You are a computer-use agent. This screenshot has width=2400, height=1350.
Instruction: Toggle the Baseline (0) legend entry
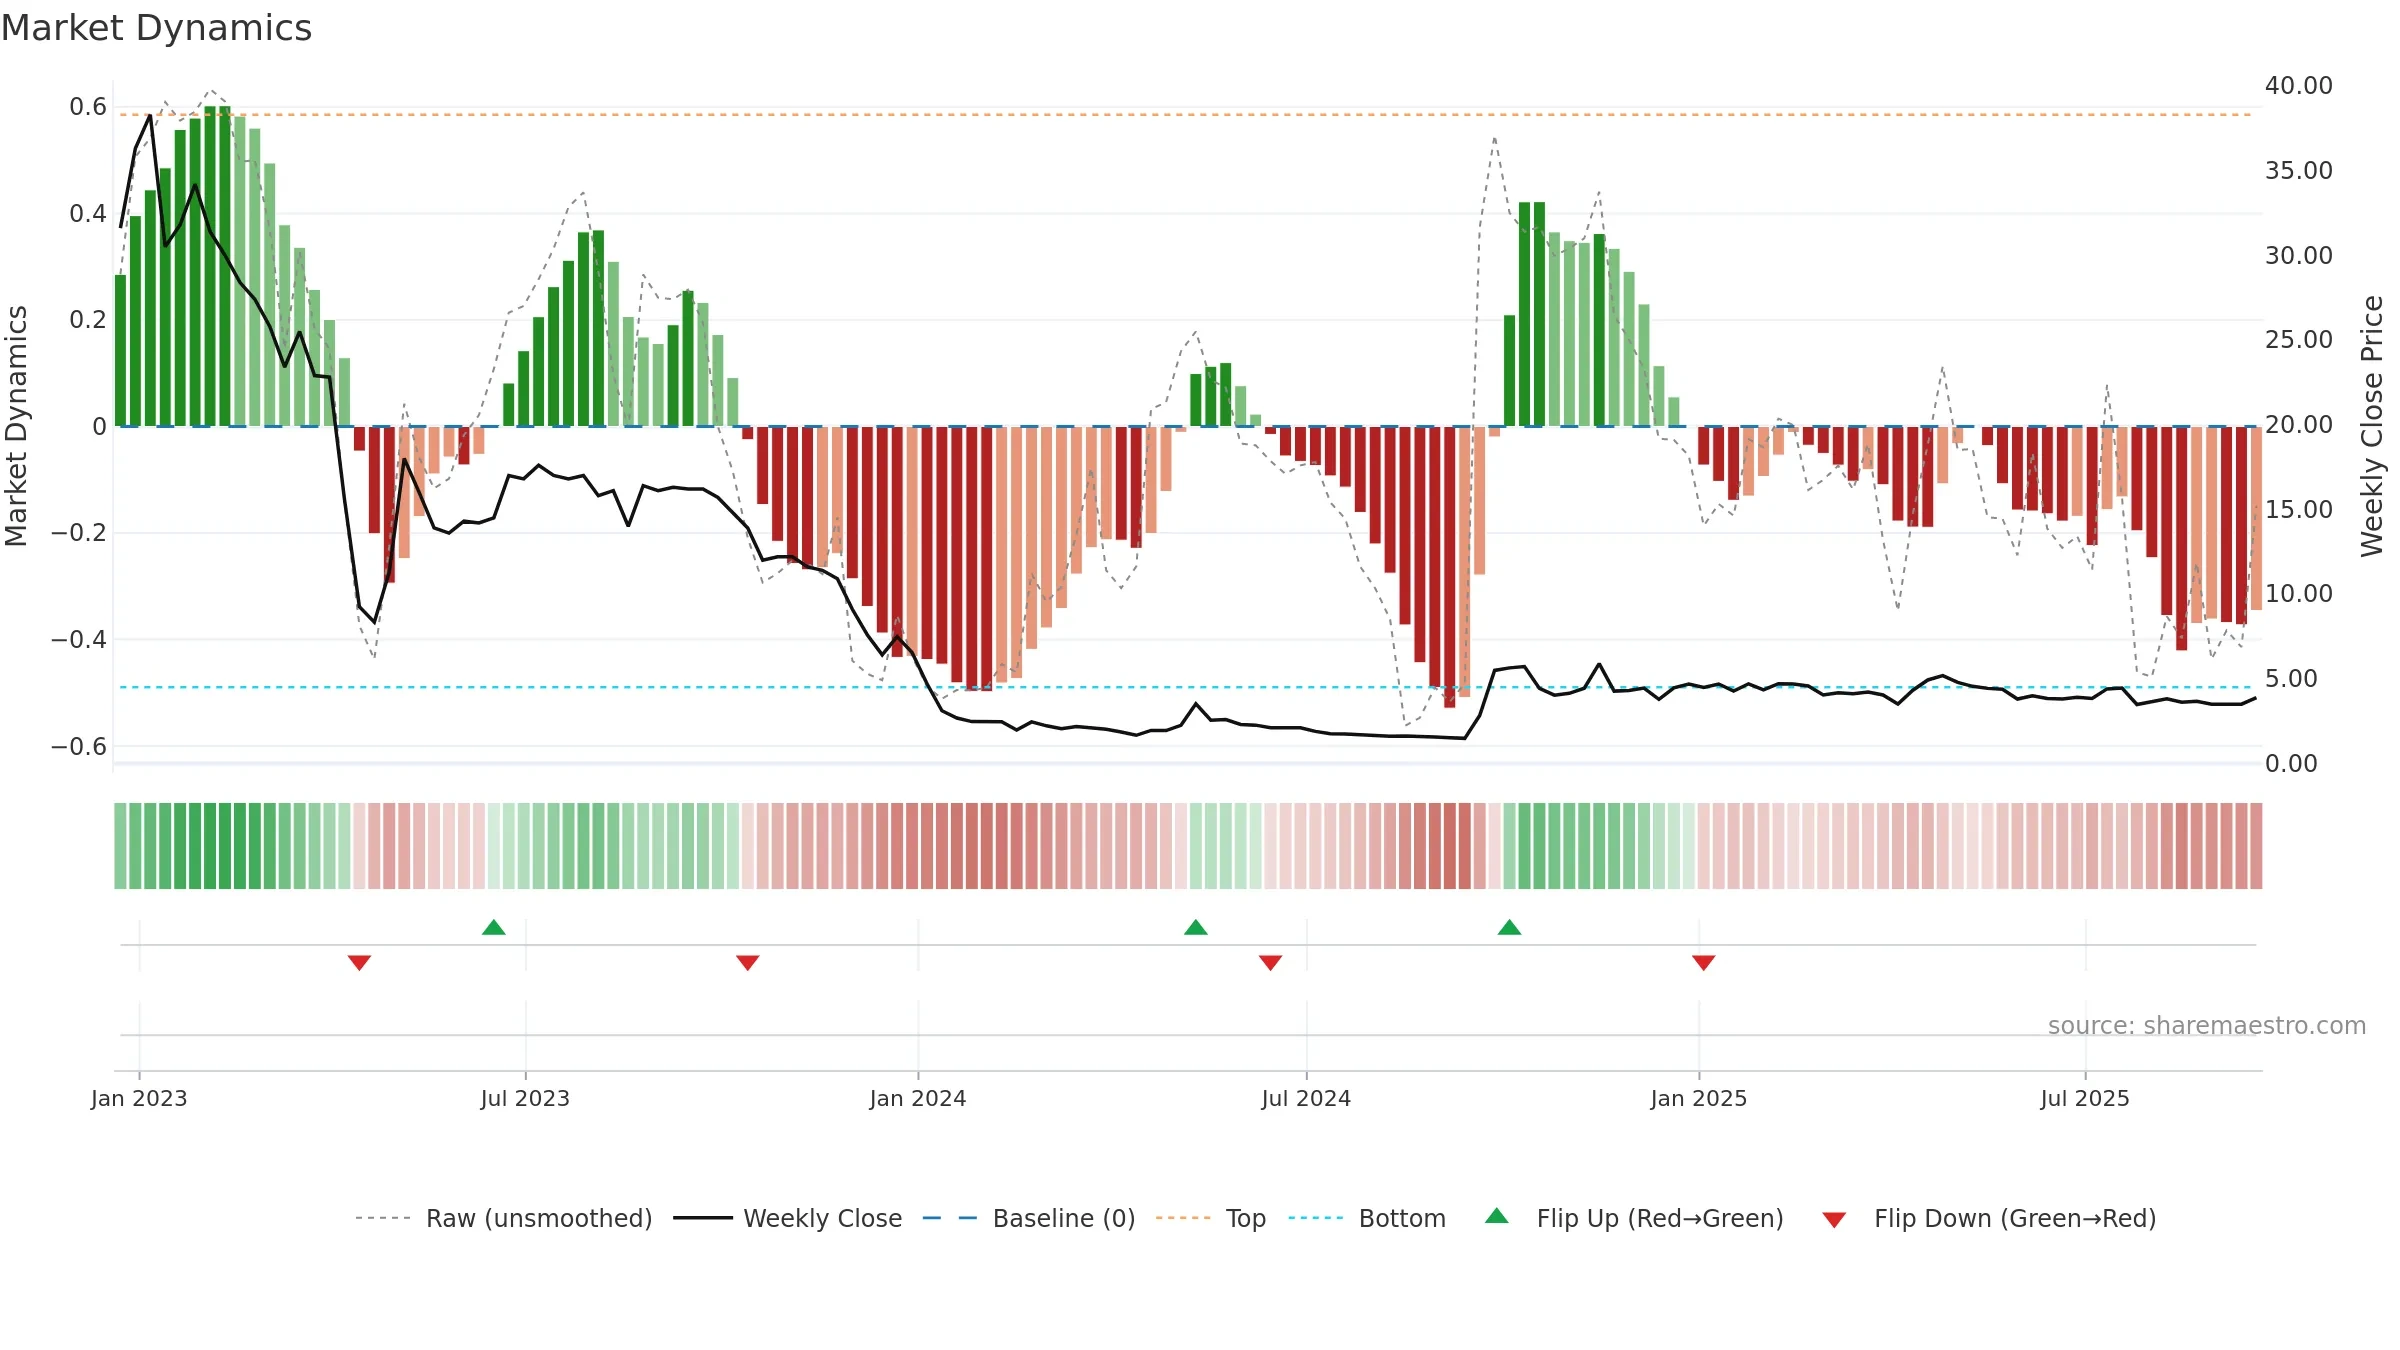click(x=1029, y=1218)
